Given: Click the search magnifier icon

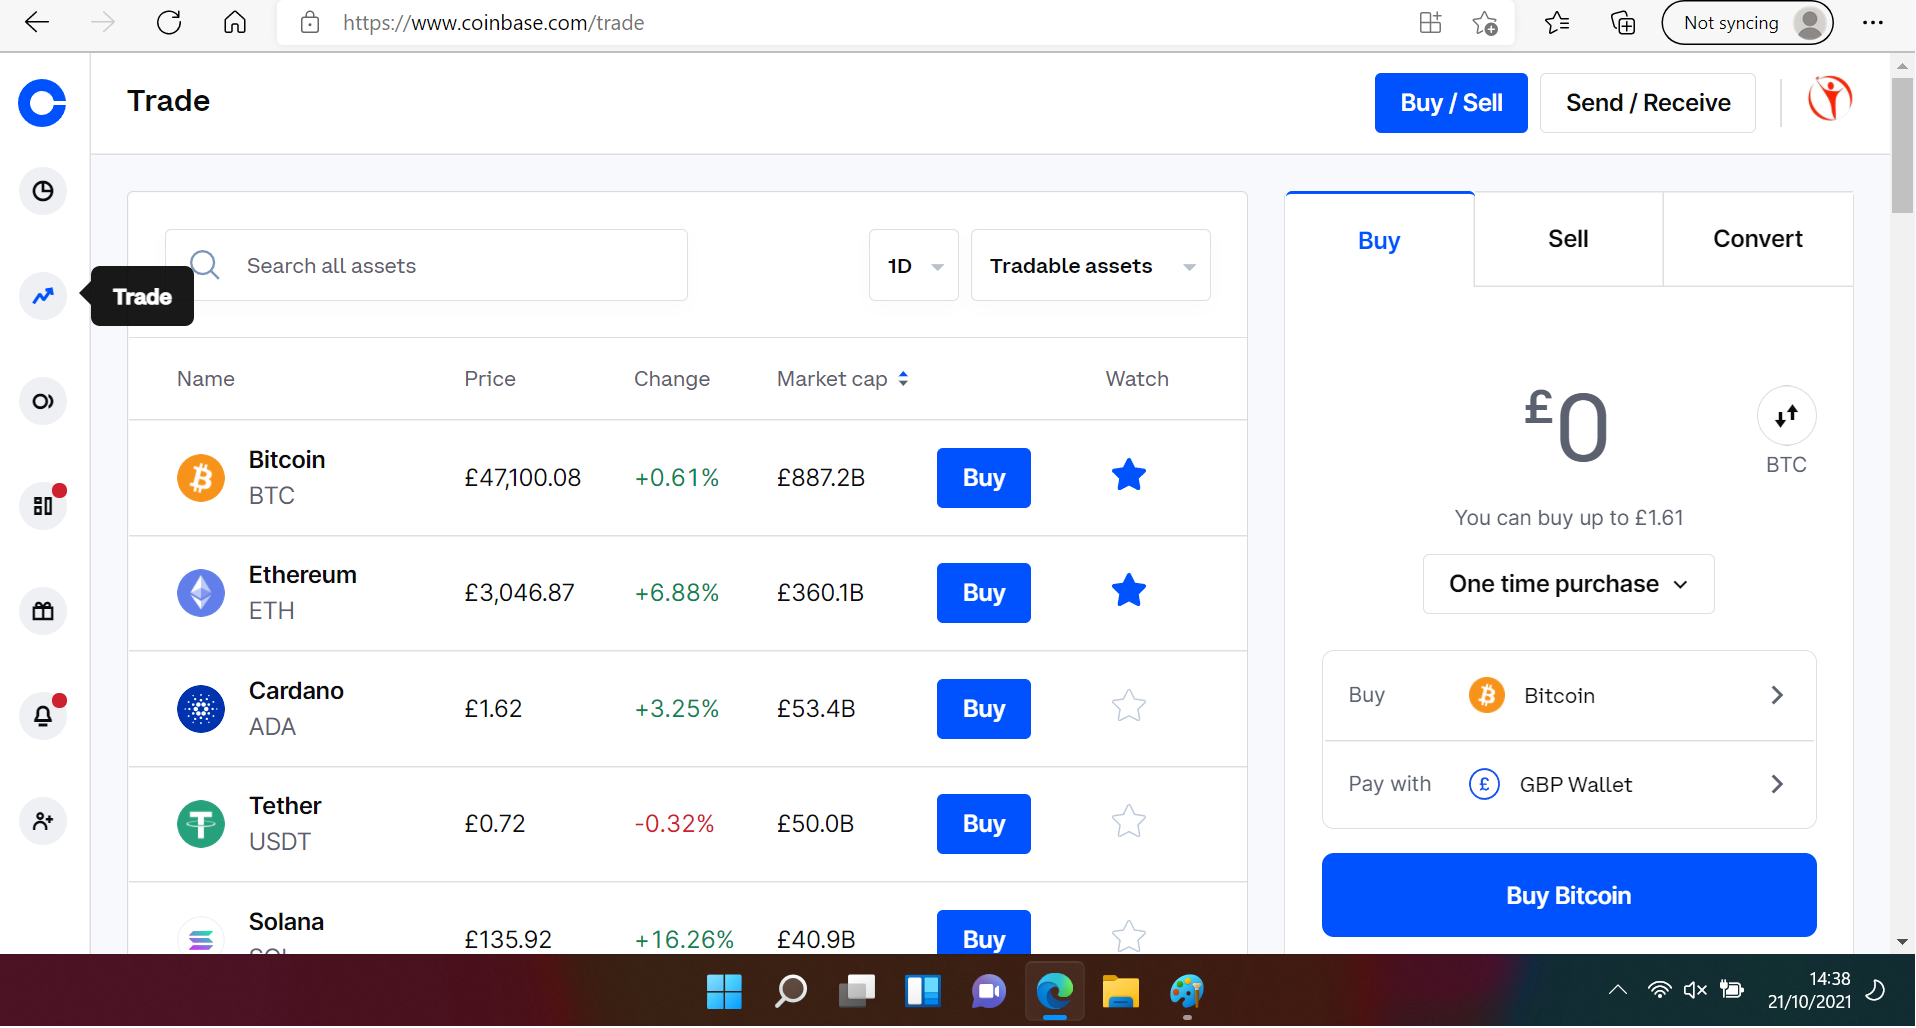Looking at the screenshot, I should (x=205, y=265).
